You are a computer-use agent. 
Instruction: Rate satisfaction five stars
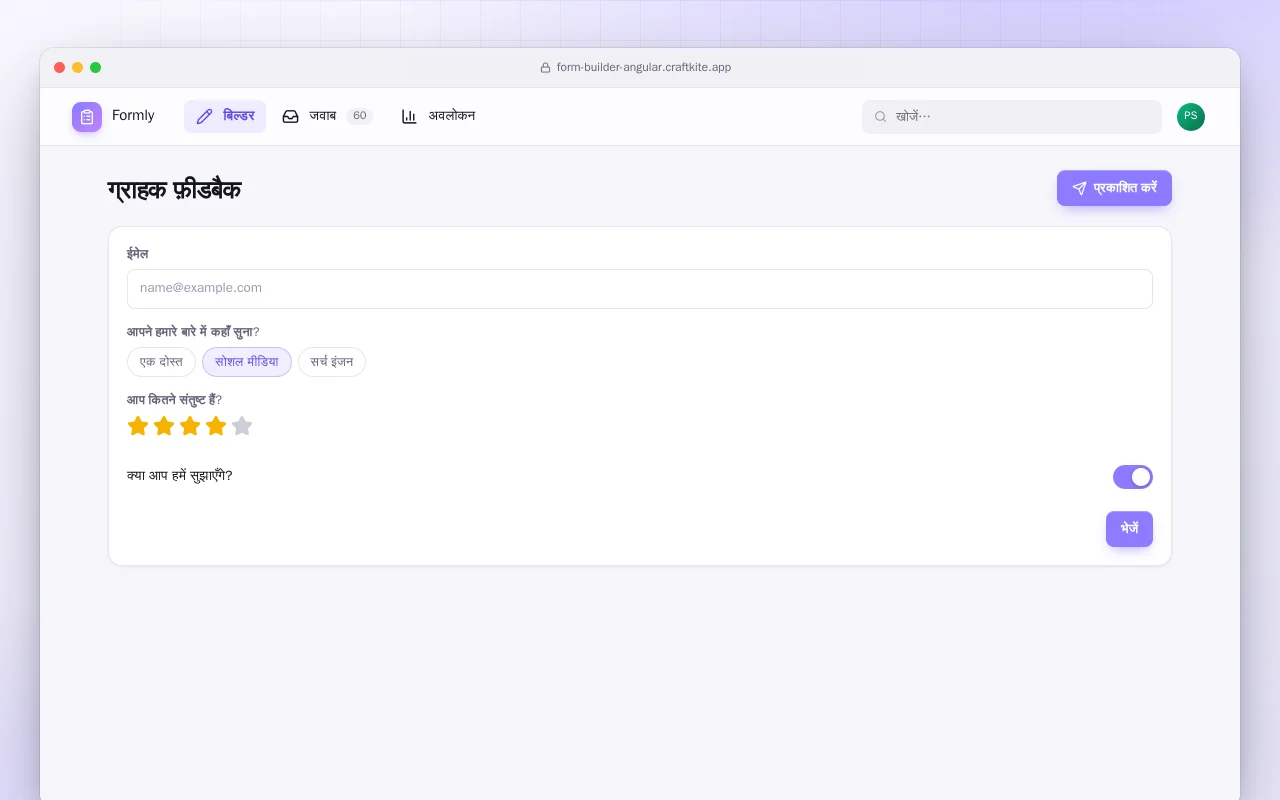[242, 427]
